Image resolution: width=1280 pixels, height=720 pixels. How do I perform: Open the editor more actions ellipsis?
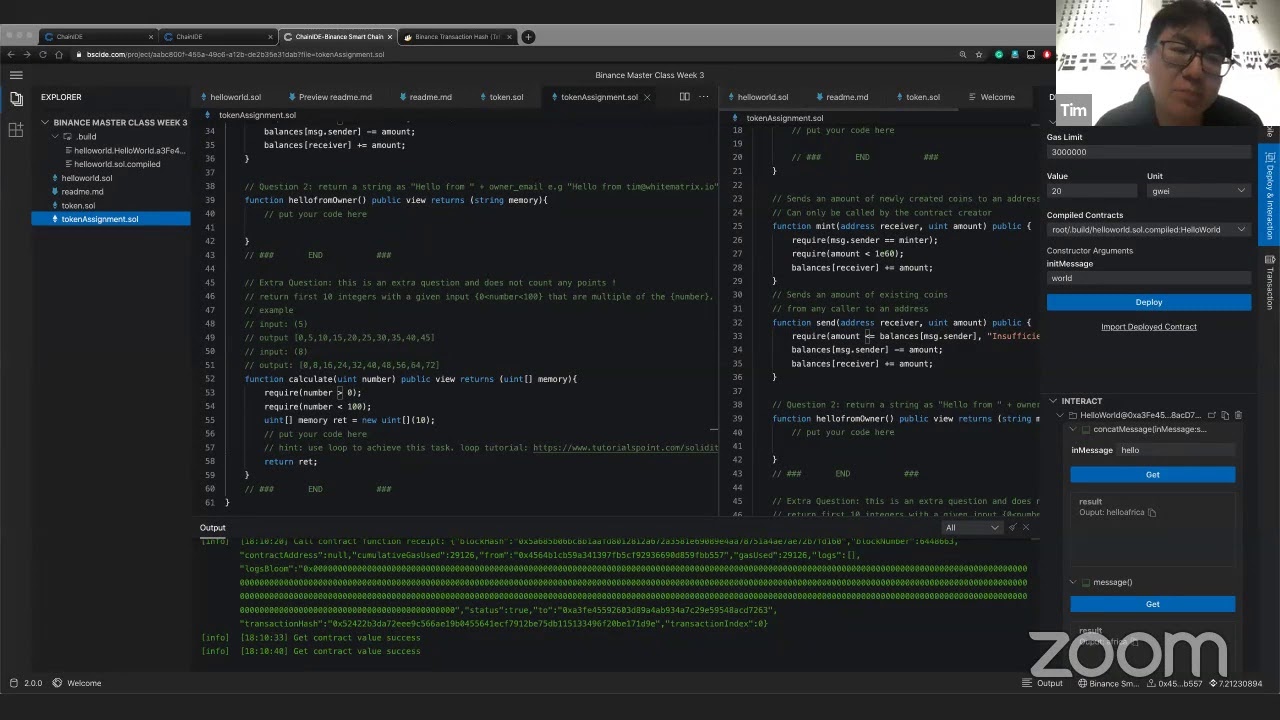704,97
